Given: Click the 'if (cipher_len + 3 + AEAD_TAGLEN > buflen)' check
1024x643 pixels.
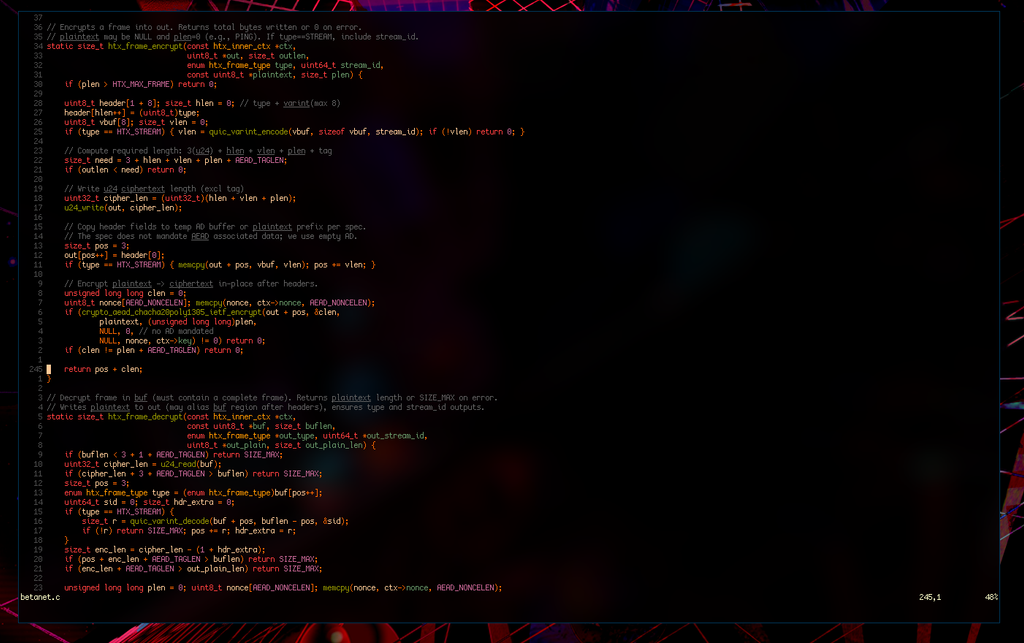Looking at the screenshot, I should pyautogui.click(x=155, y=474).
